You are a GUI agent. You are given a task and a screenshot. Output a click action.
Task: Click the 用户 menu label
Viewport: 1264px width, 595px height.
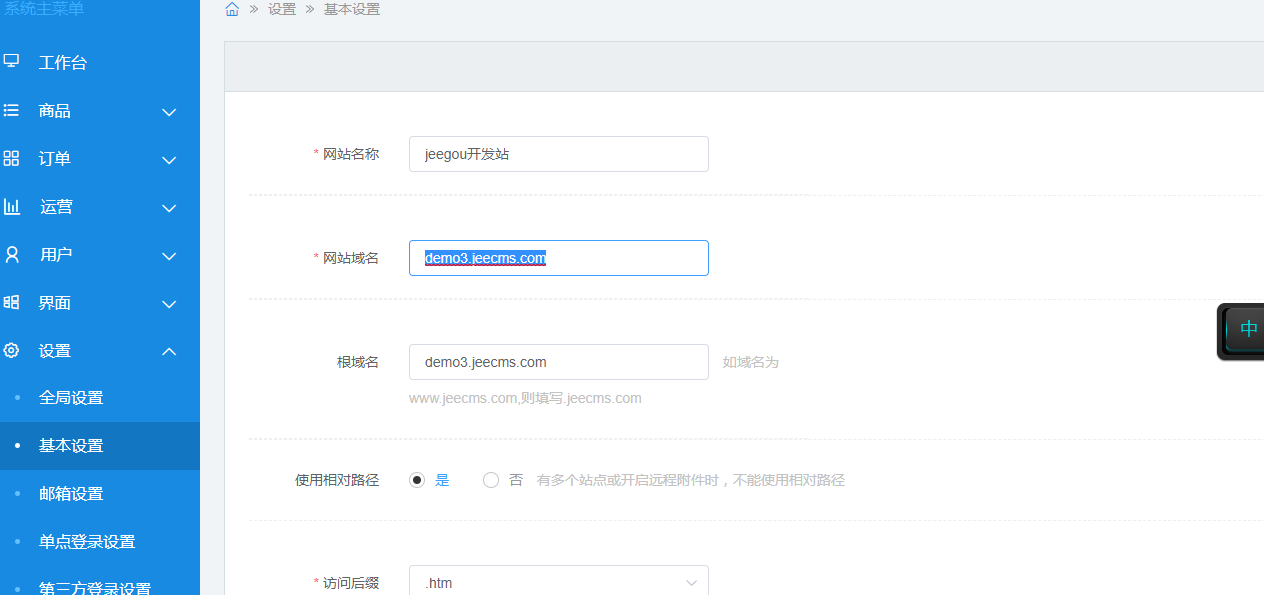point(56,255)
